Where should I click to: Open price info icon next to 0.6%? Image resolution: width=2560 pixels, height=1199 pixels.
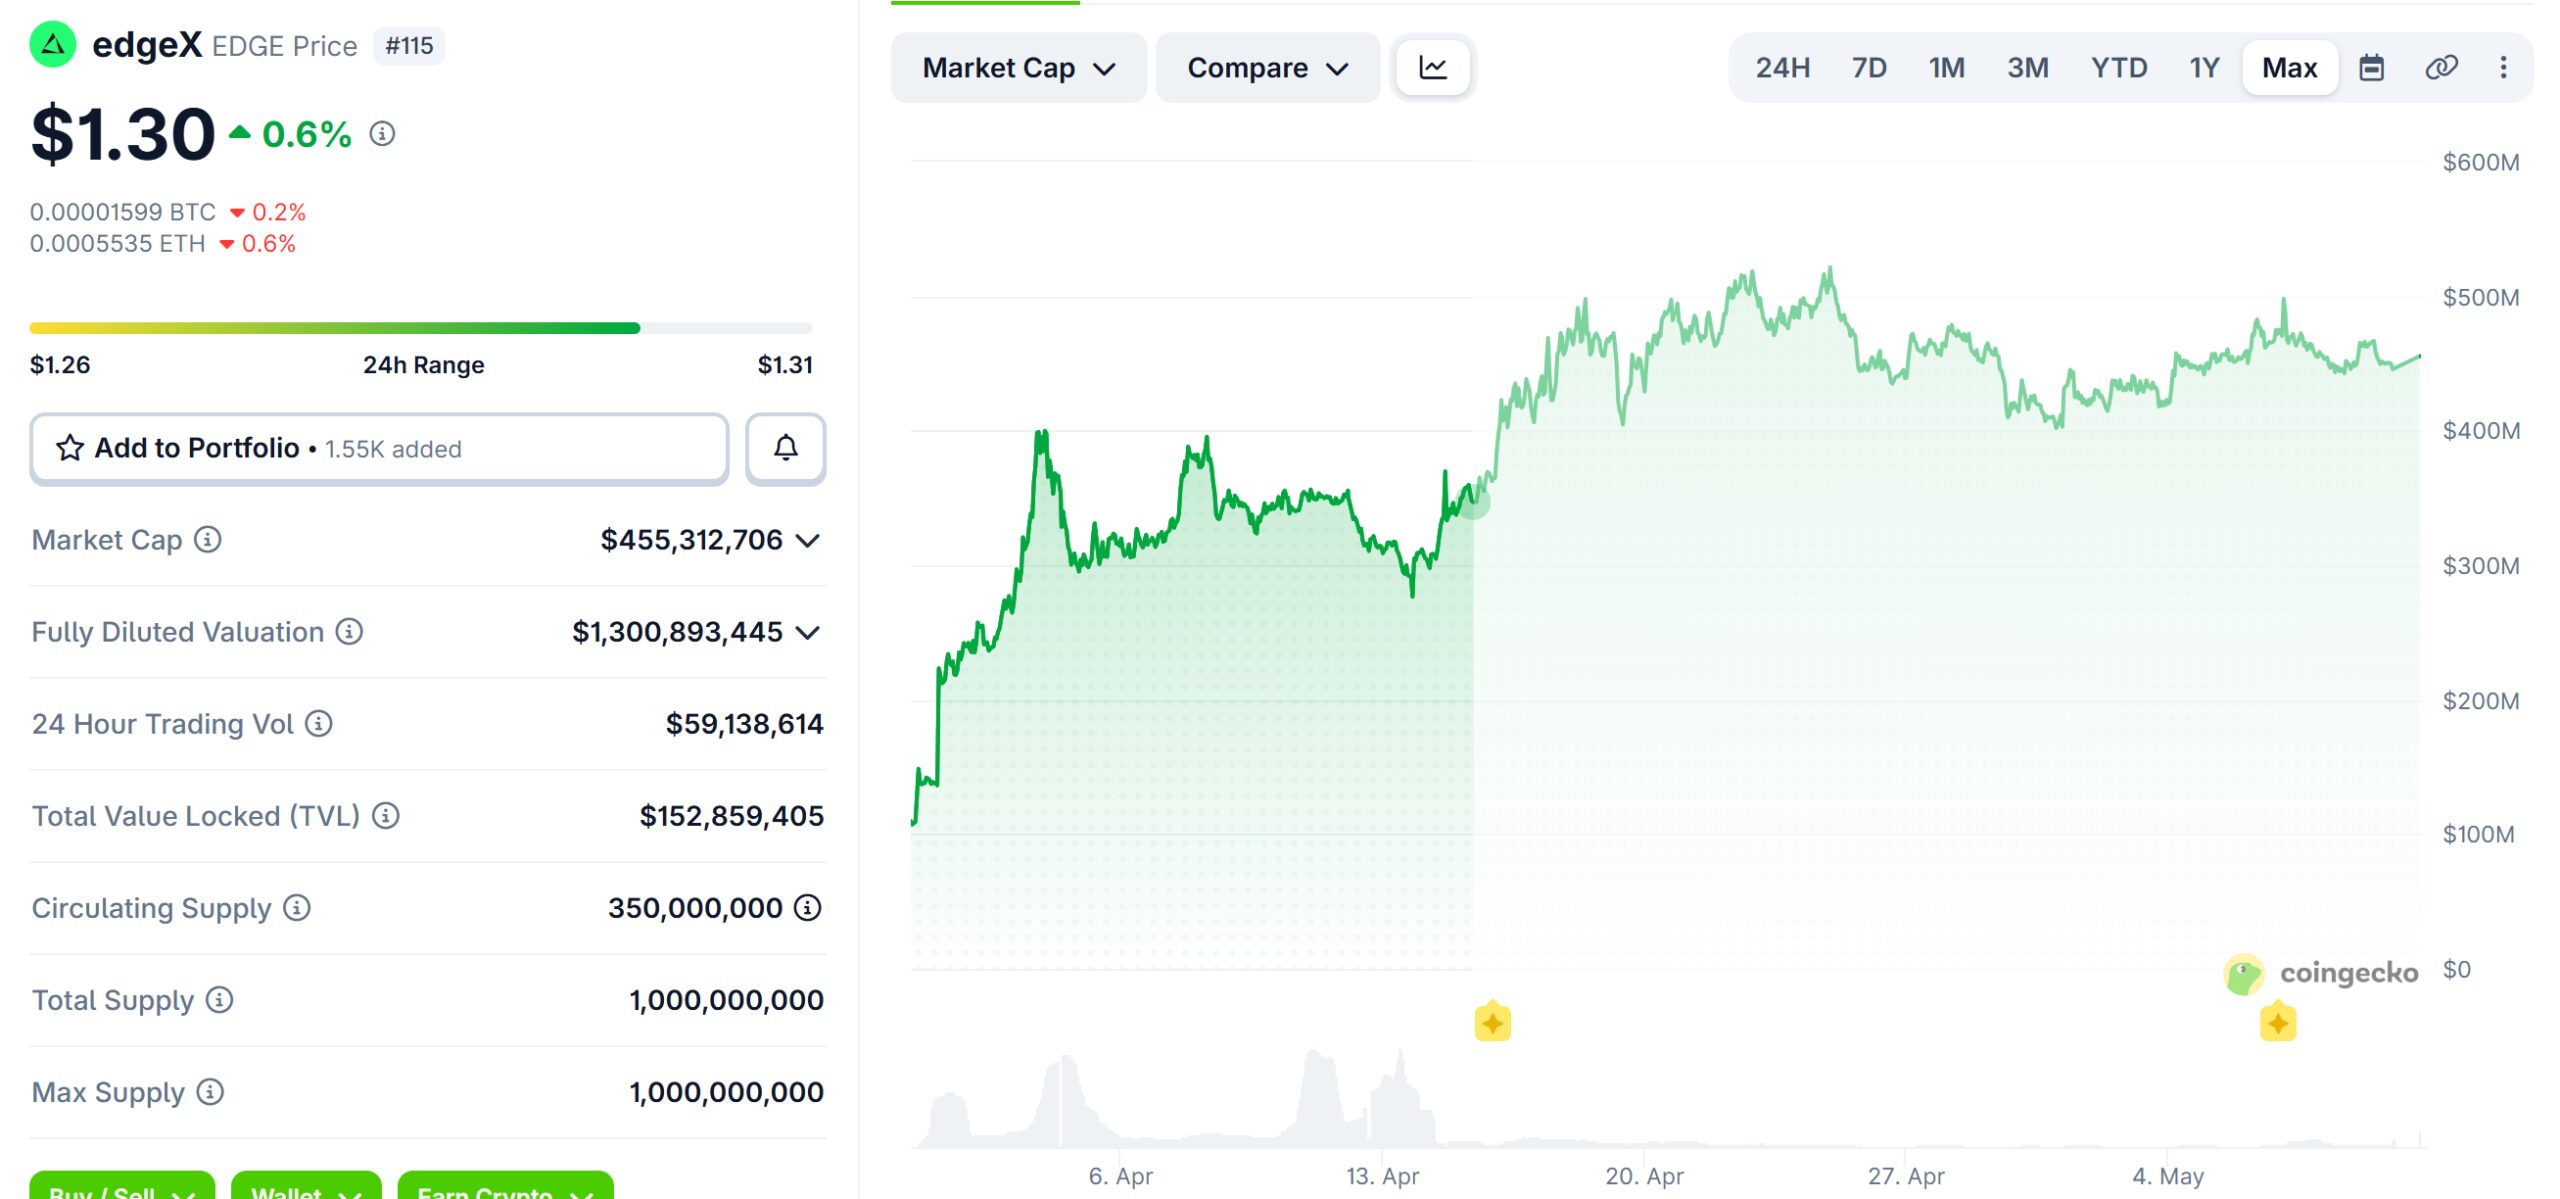point(382,133)
